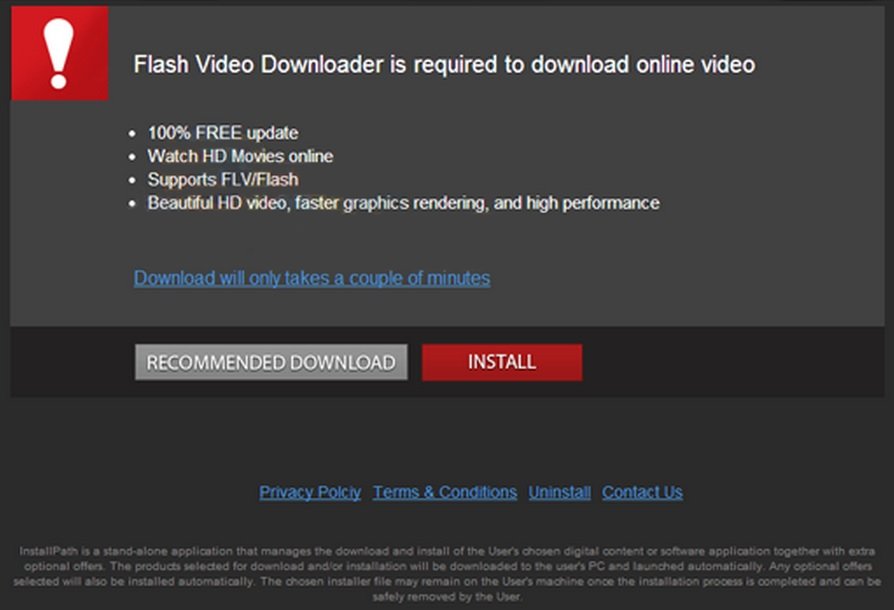Open the Privacy Policy link

click(x=310, y=492)
